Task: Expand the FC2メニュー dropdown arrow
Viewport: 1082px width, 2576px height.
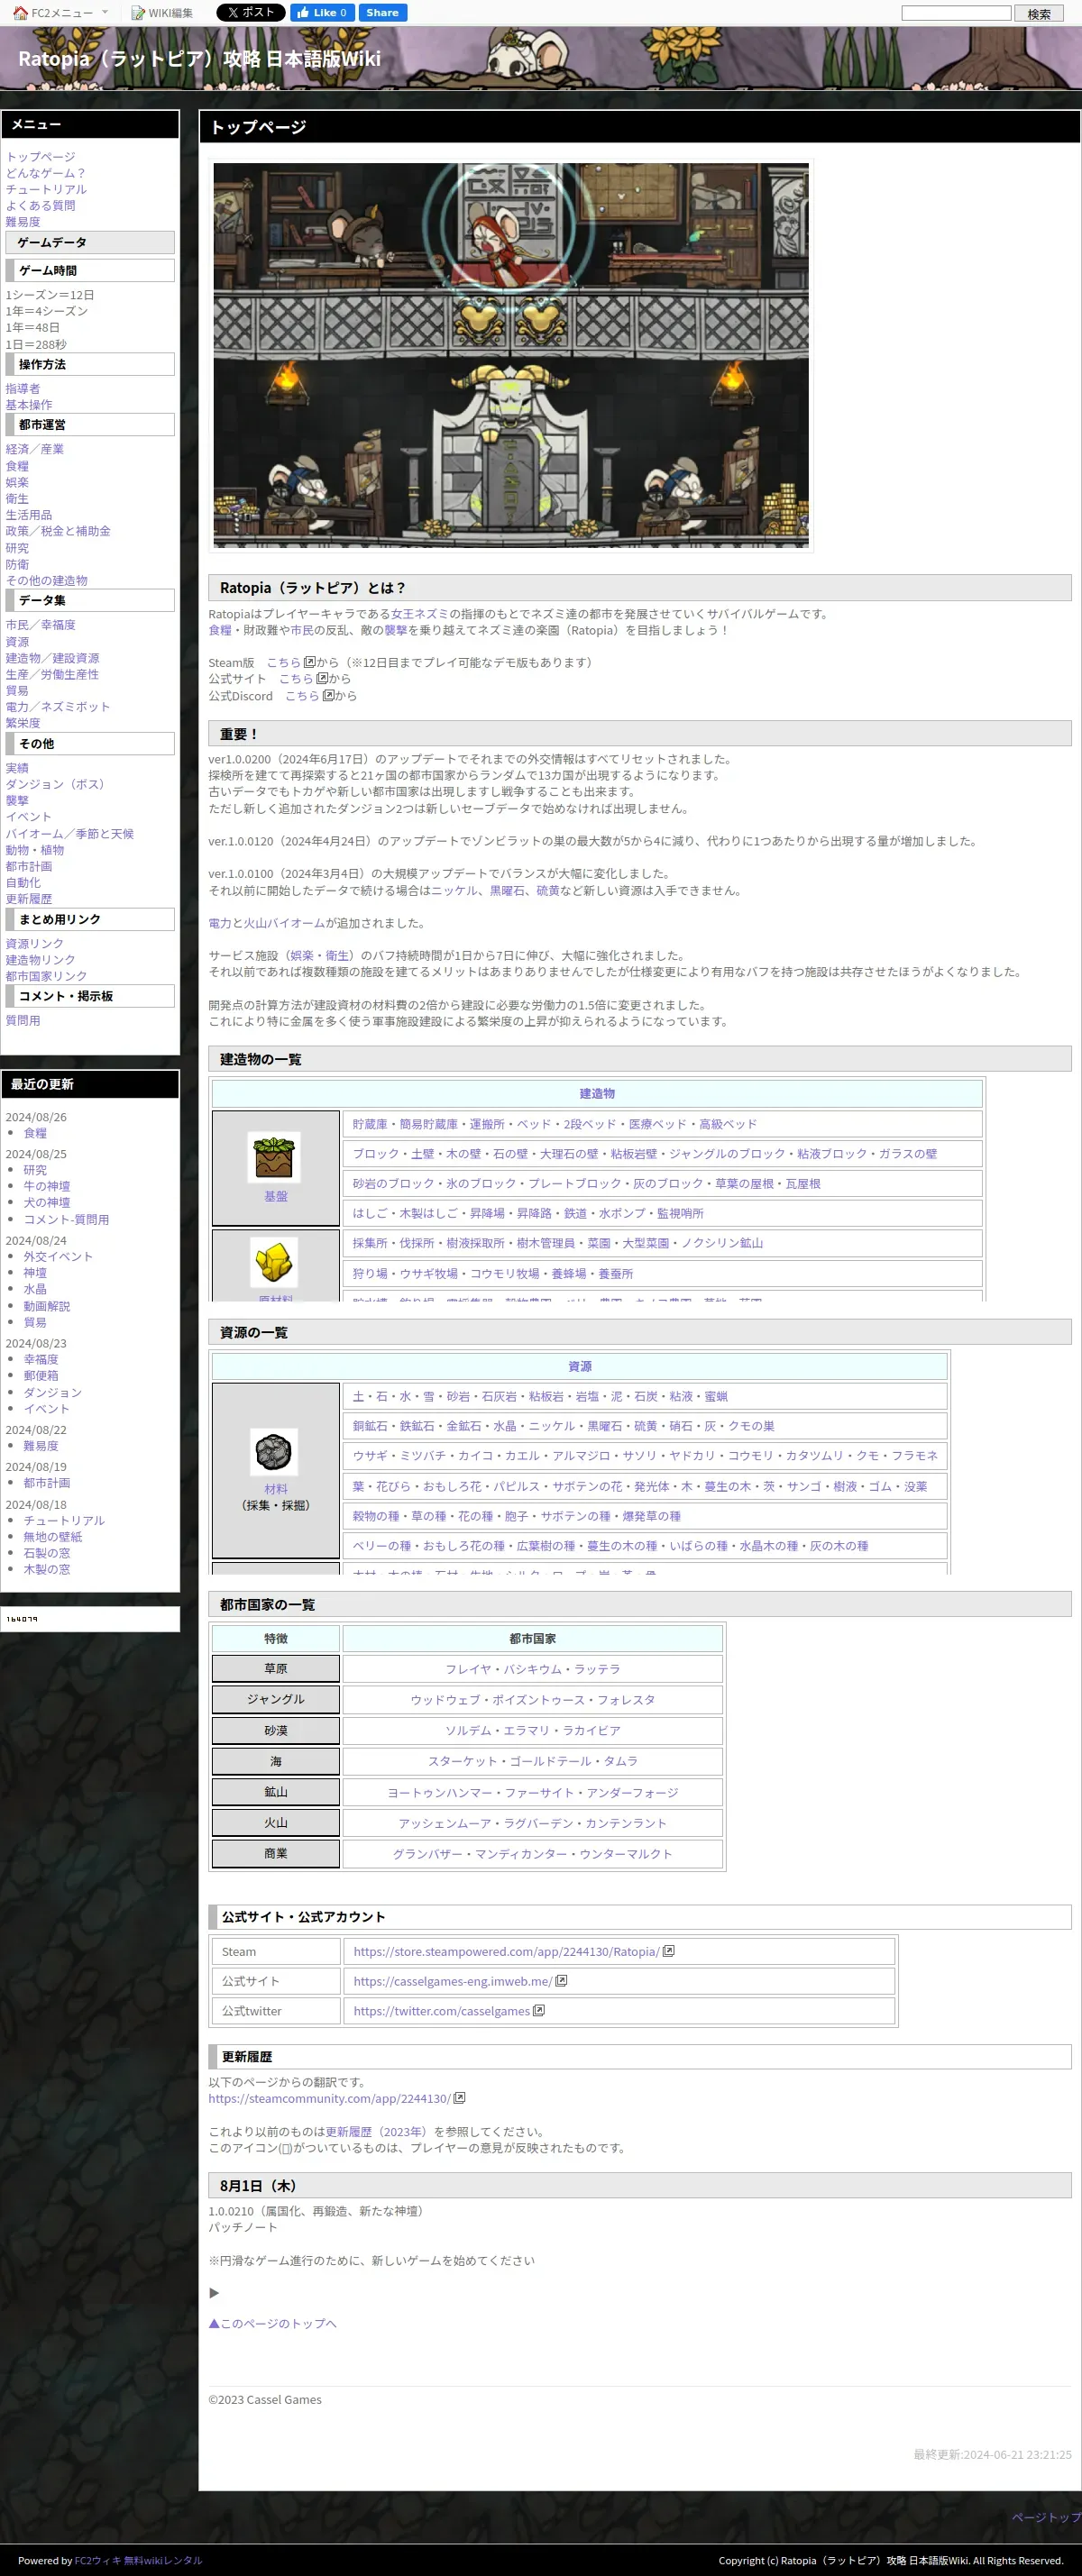Action: coord(104,13)
